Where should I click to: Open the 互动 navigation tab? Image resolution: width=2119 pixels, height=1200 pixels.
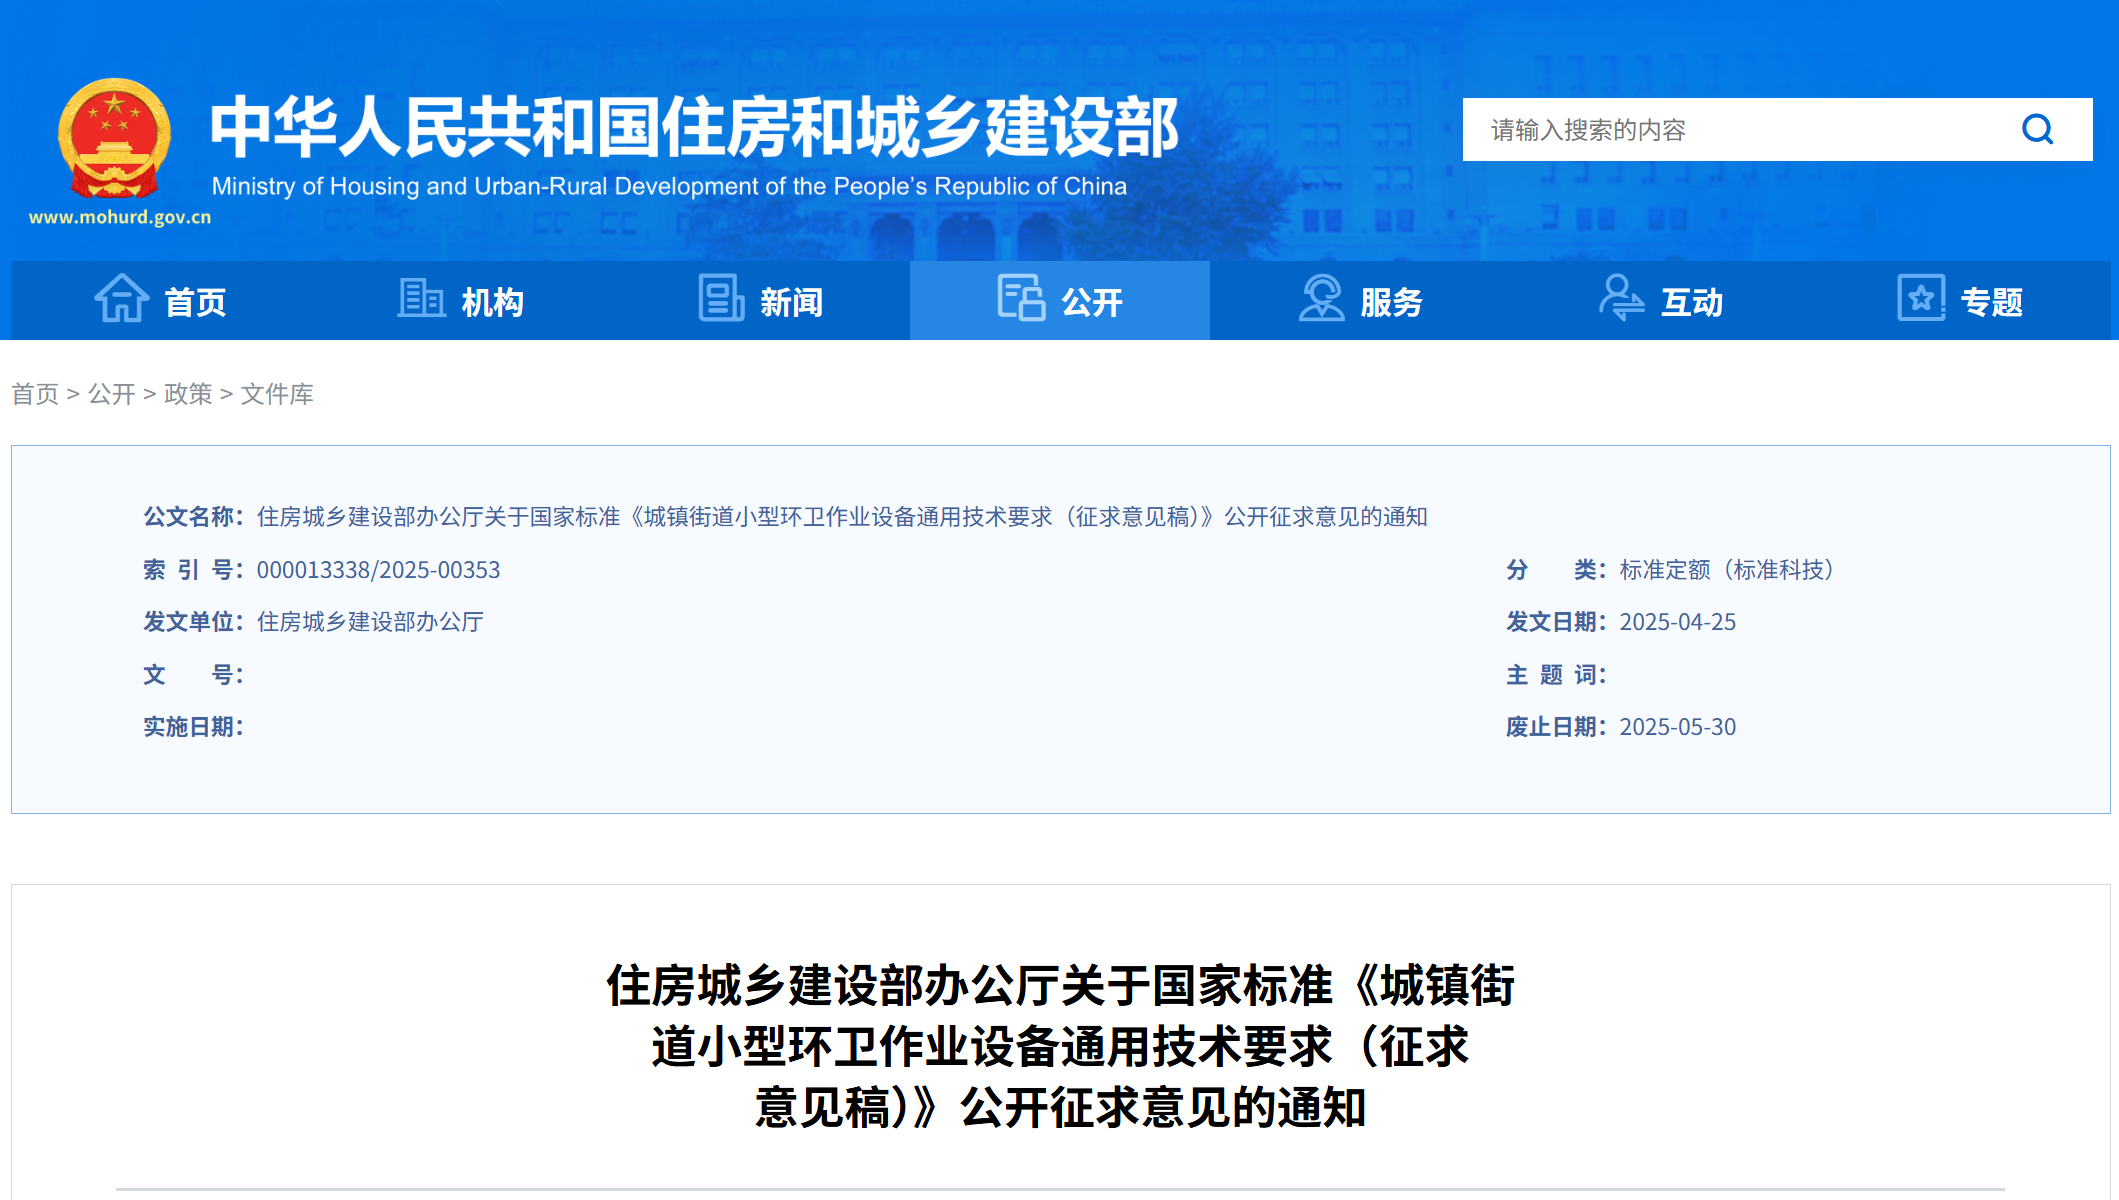pos(1660,300)
